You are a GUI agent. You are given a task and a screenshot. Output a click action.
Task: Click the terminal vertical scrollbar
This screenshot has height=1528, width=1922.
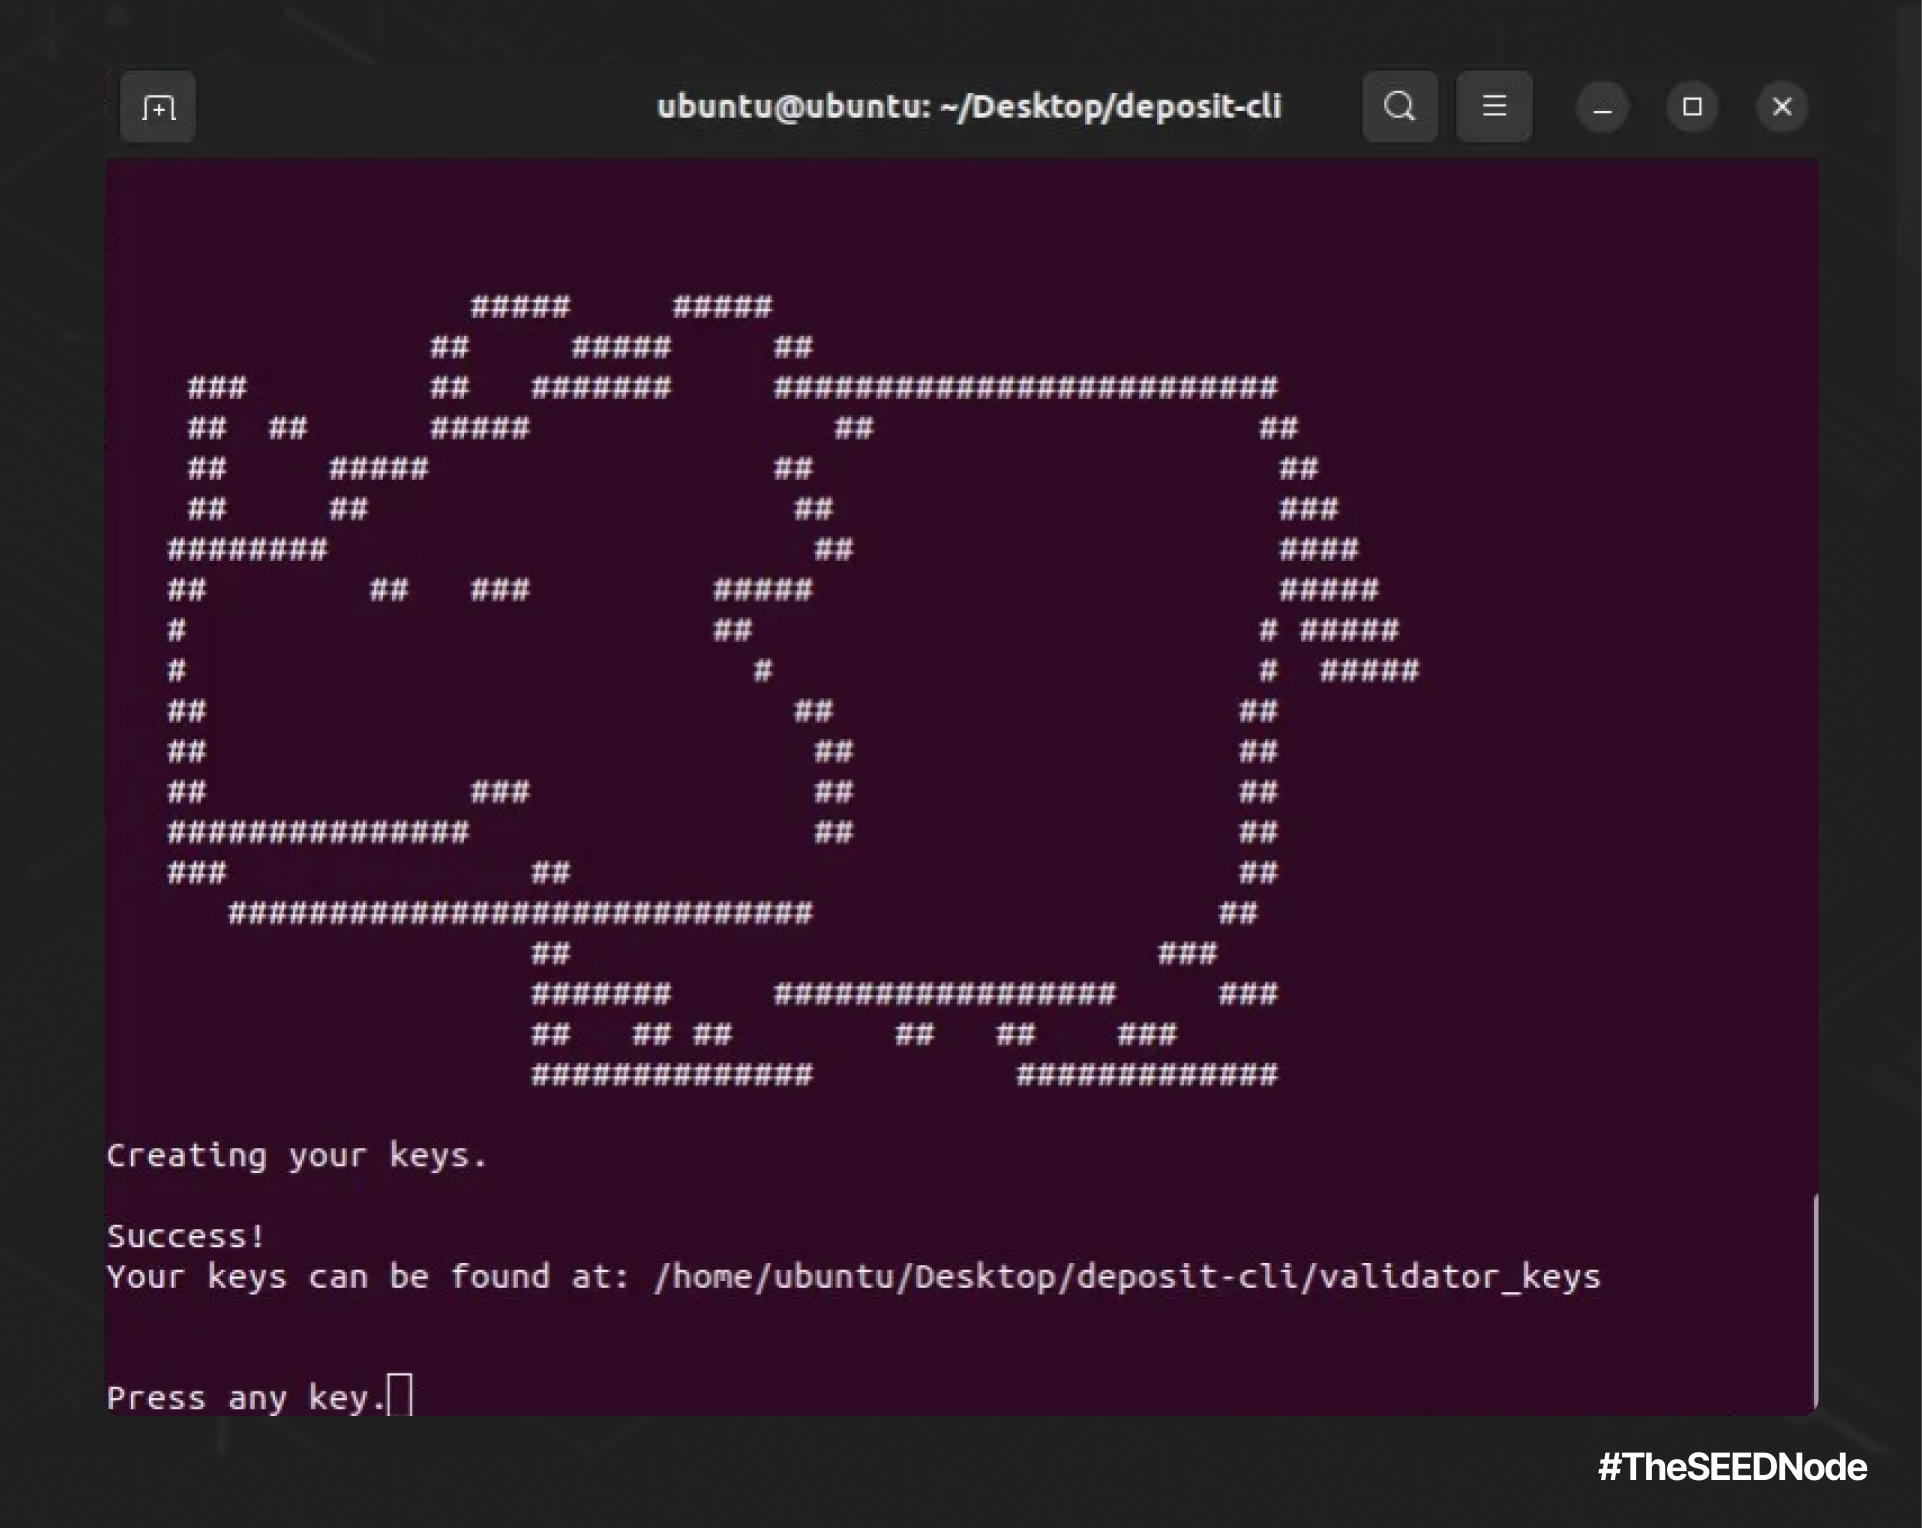point(1814,1300)
